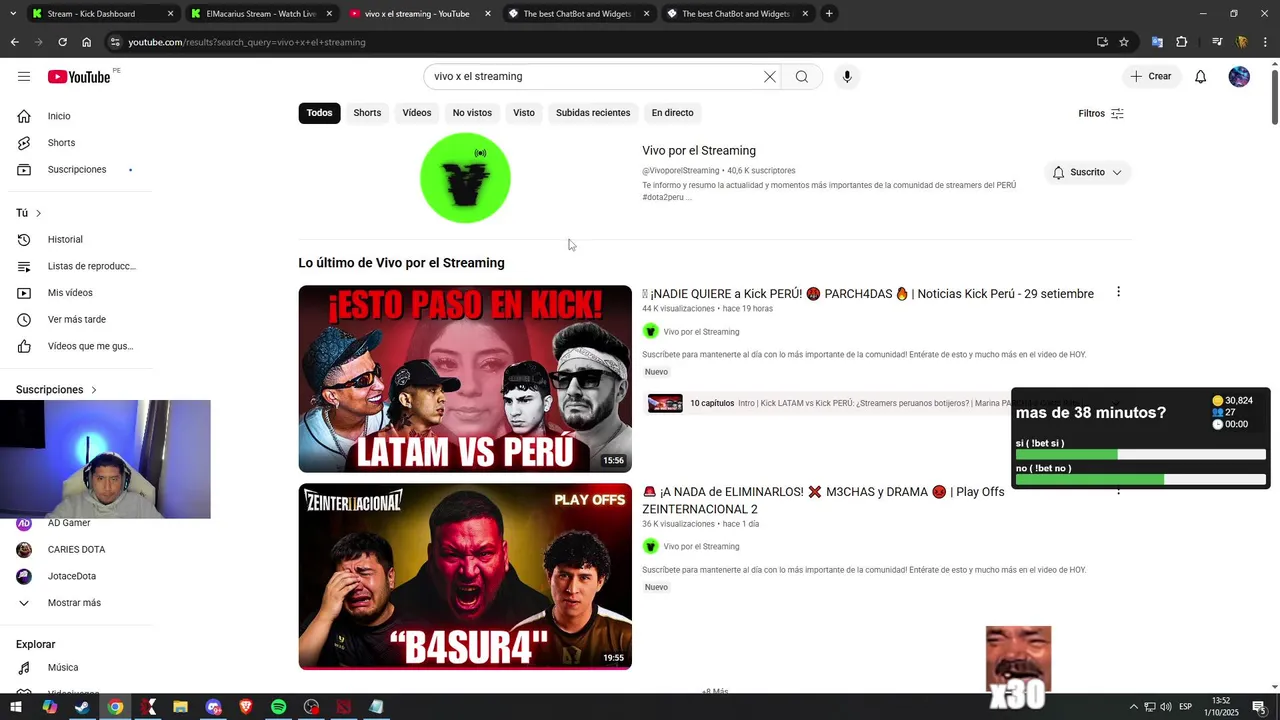
Task: Reload the page in the browser
Action: coord(62,42)
